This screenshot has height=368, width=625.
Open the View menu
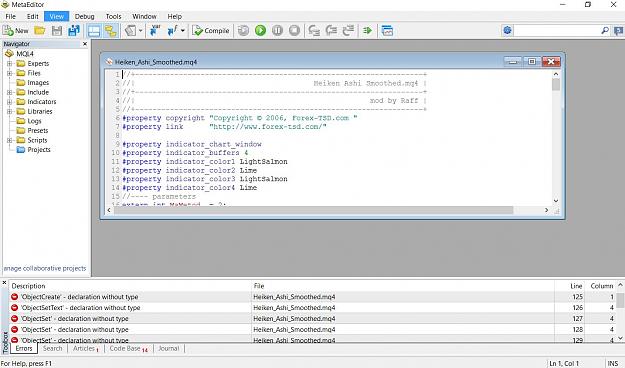(57, 16)
